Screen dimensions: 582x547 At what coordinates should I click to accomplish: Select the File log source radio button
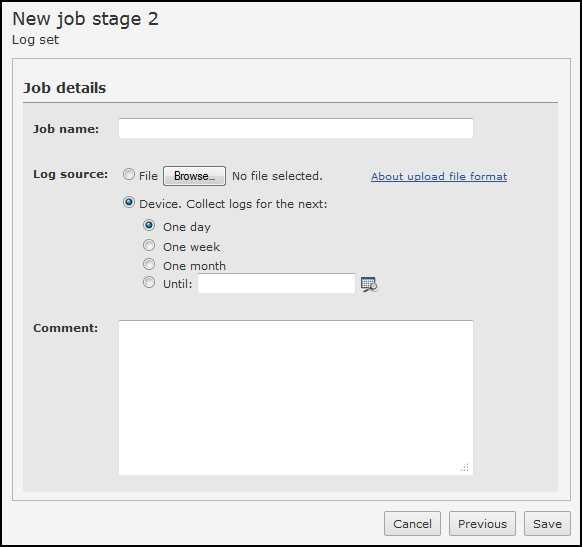(x=129, y=174)
